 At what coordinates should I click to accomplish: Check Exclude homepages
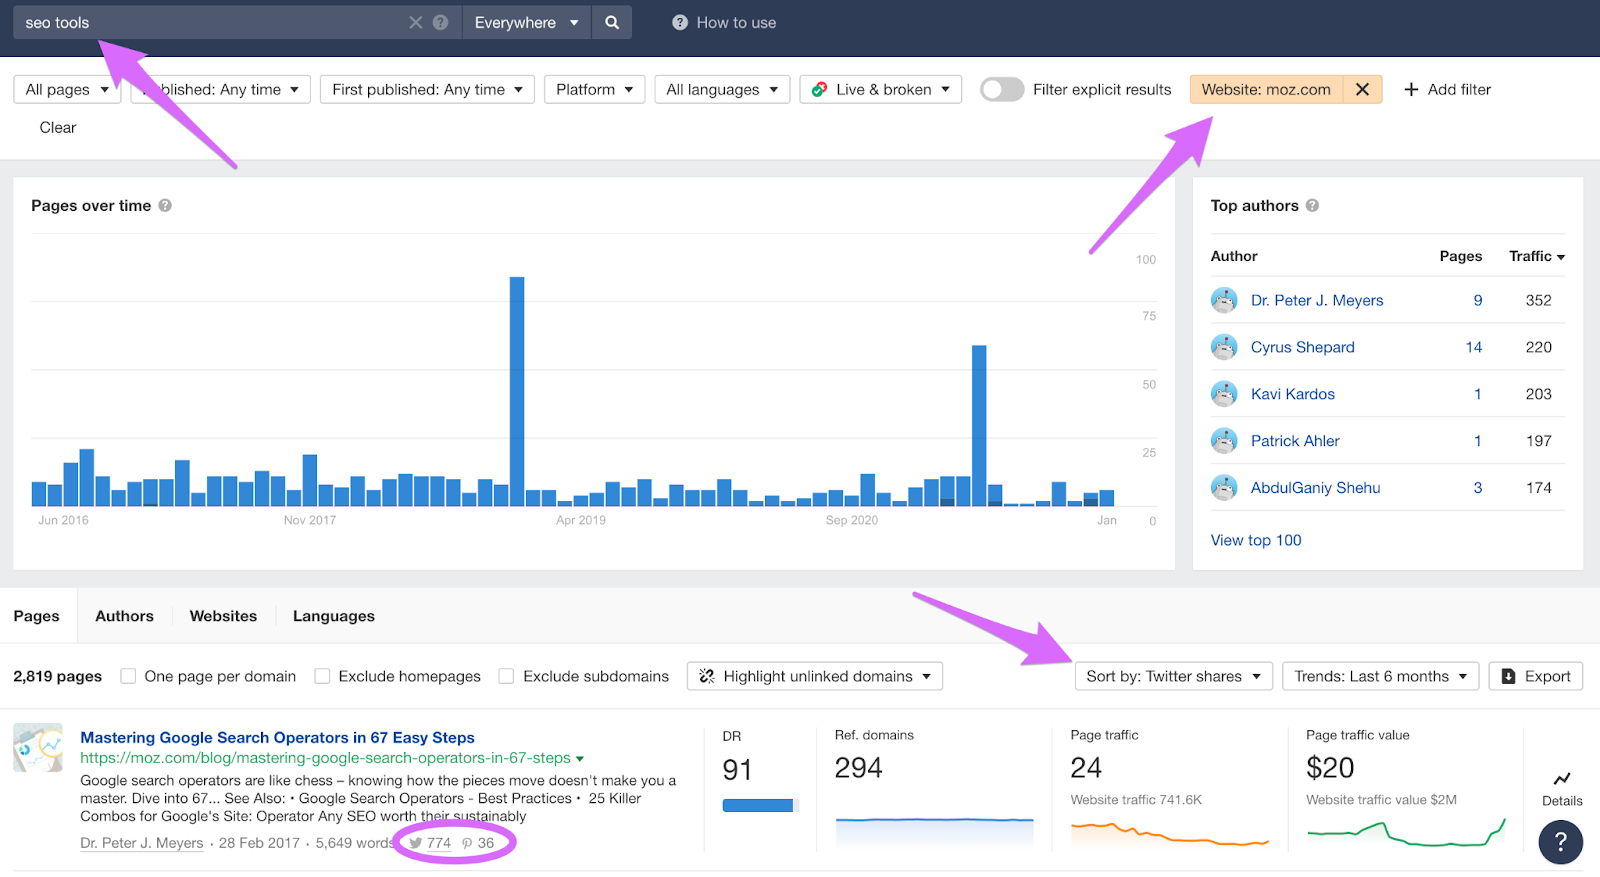click(322, 676)
